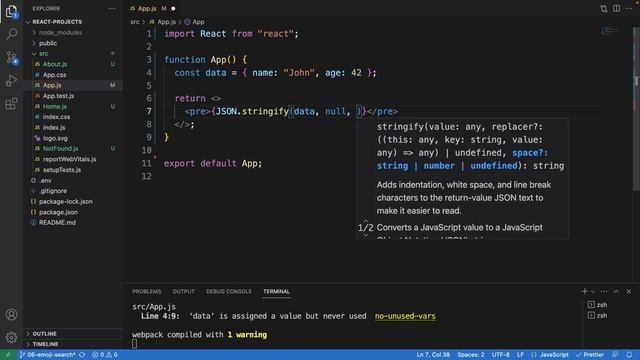
Task: Switch to the OUTPUT panel tab
Action: pyautogui.click(x=183, y=291)
